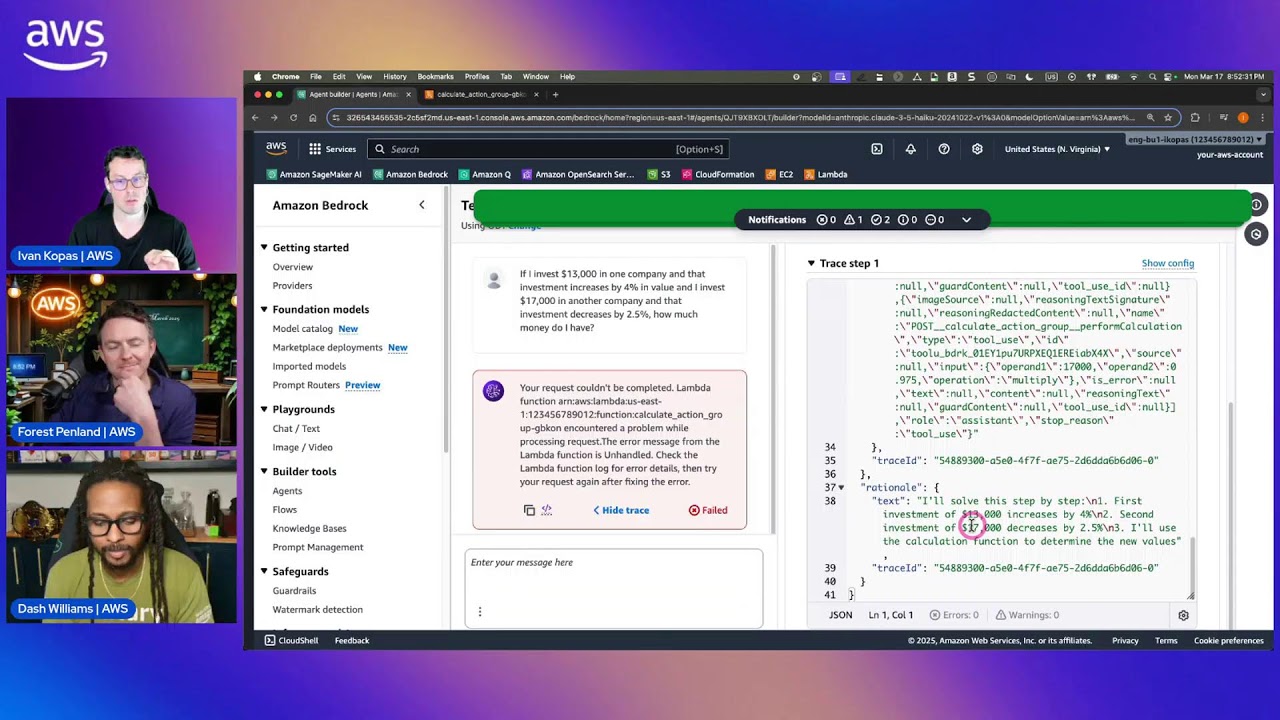This screenshot has width=1280, height=720.
Task: Focus the AWS services Search box
Action: (x=548, y=149)
